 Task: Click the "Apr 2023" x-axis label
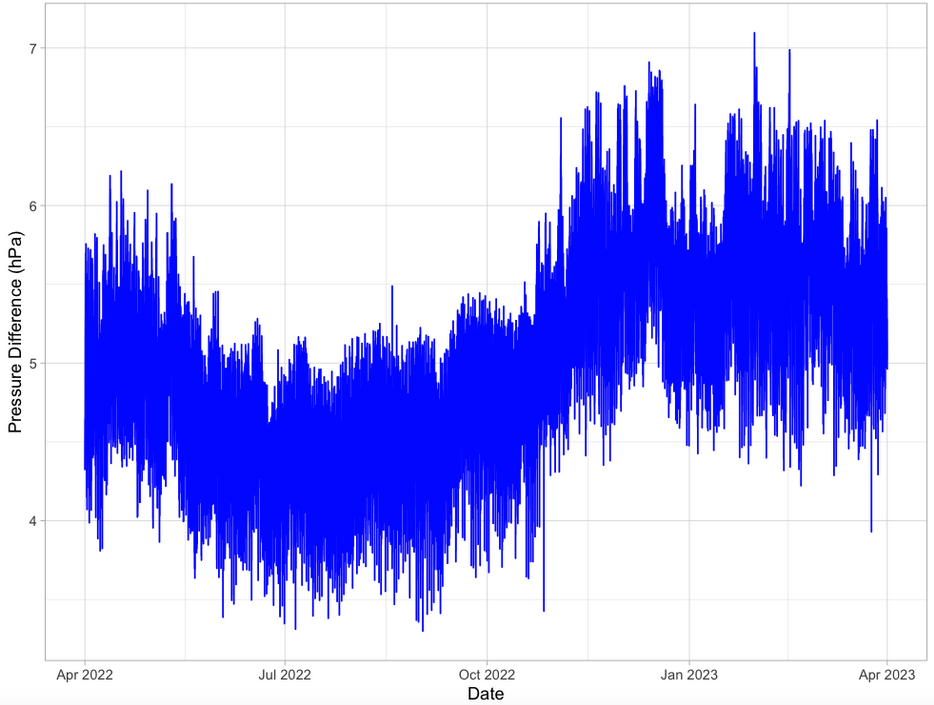point(887,674)
